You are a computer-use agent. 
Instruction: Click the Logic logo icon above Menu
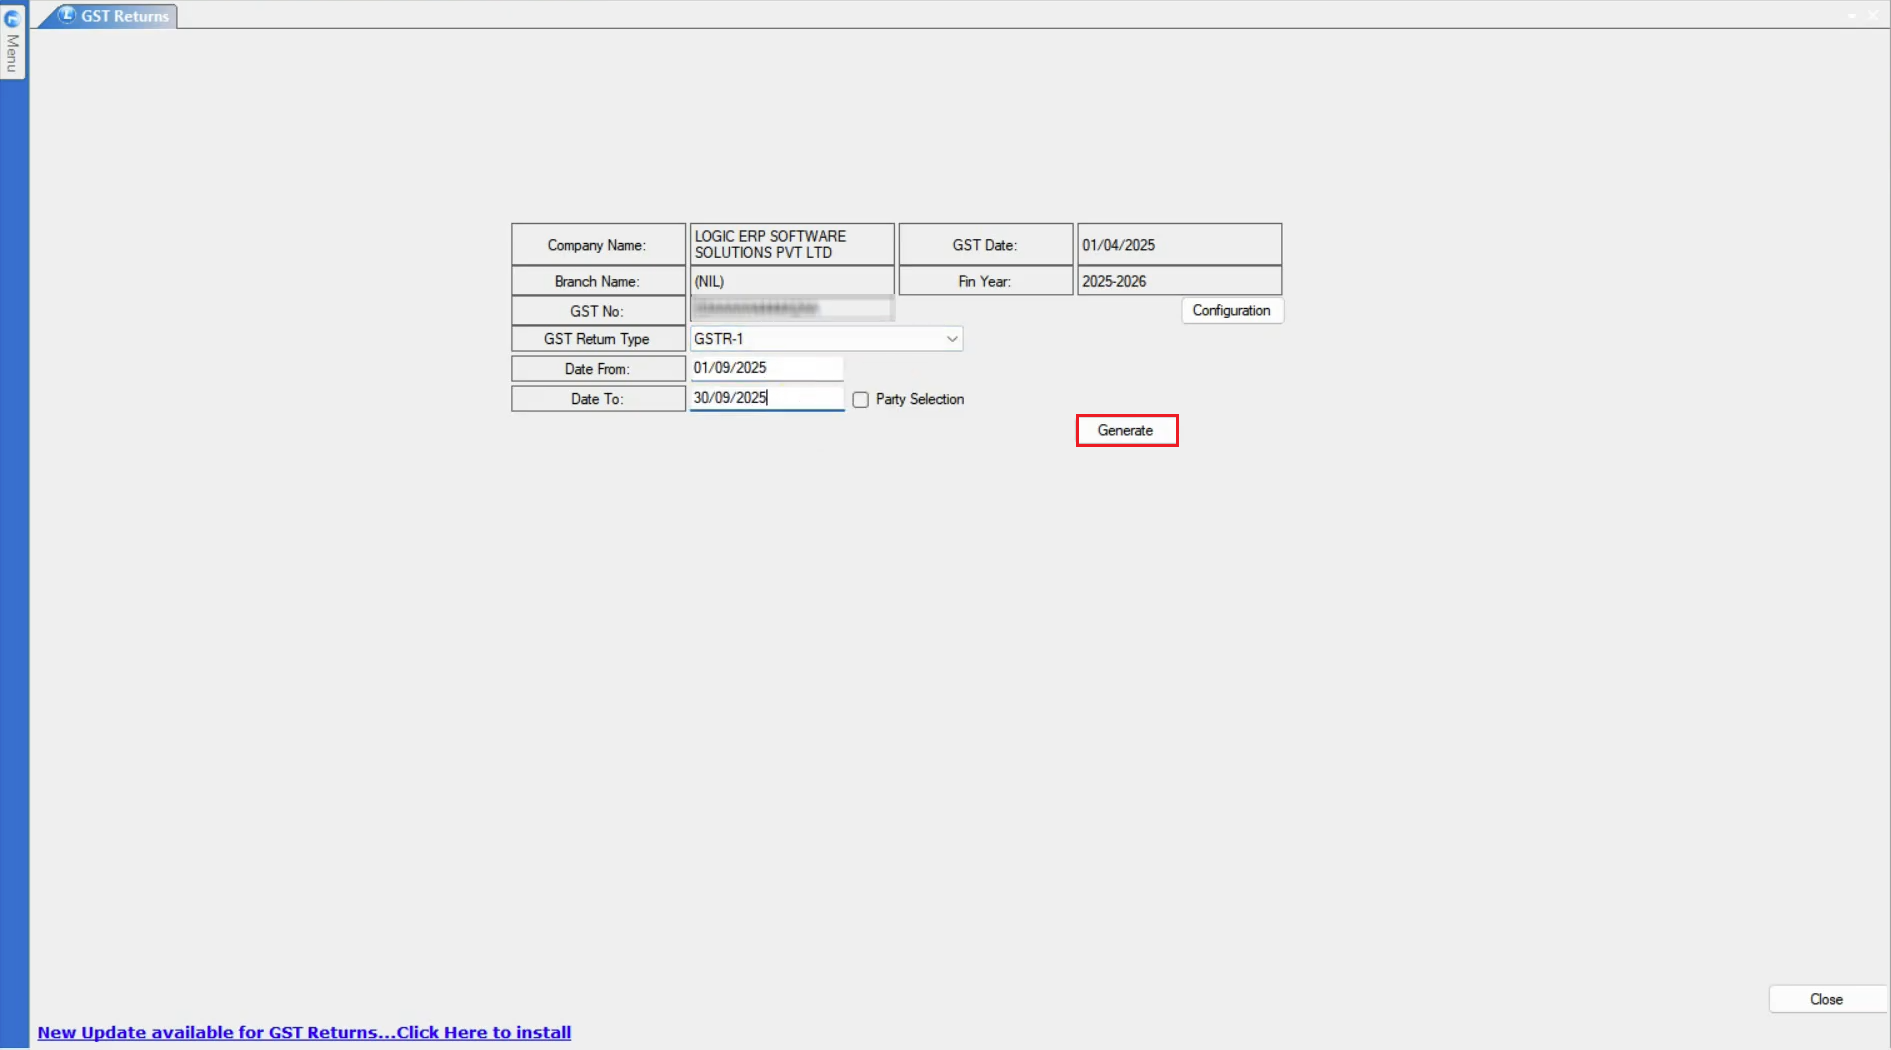(x=12, y=18)
